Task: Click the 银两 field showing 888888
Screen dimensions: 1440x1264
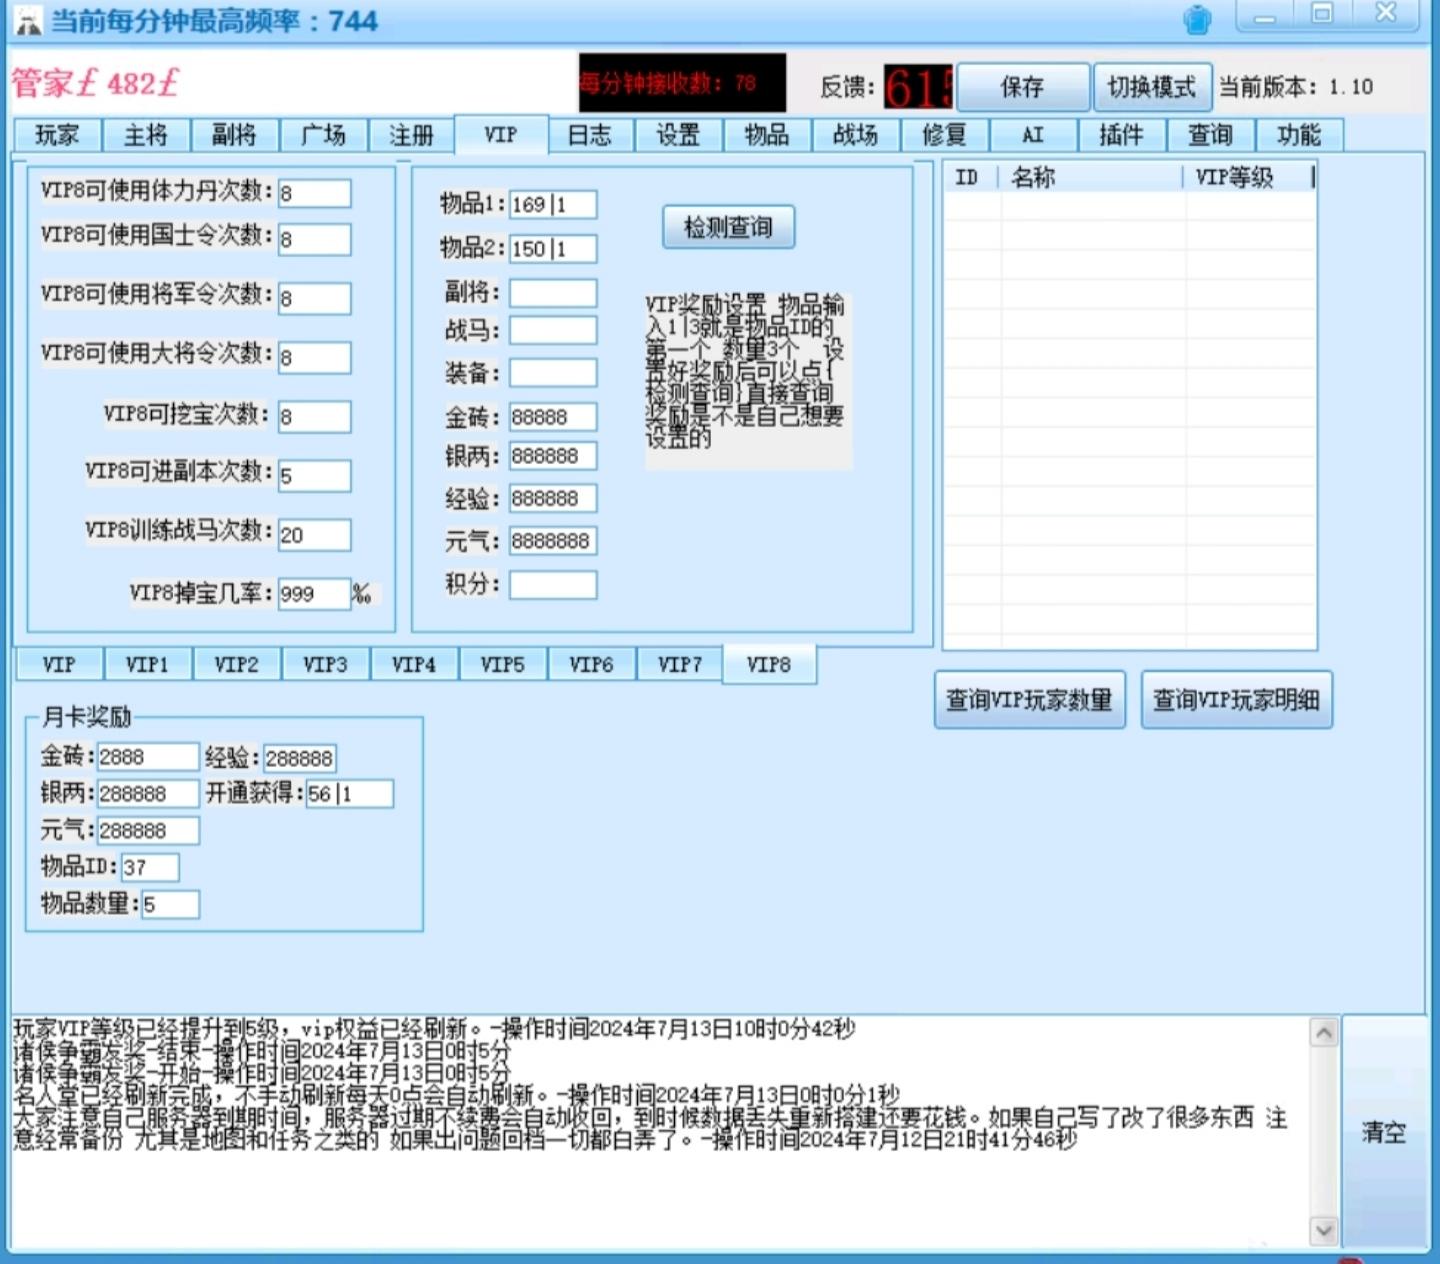Action: point(553,455)
